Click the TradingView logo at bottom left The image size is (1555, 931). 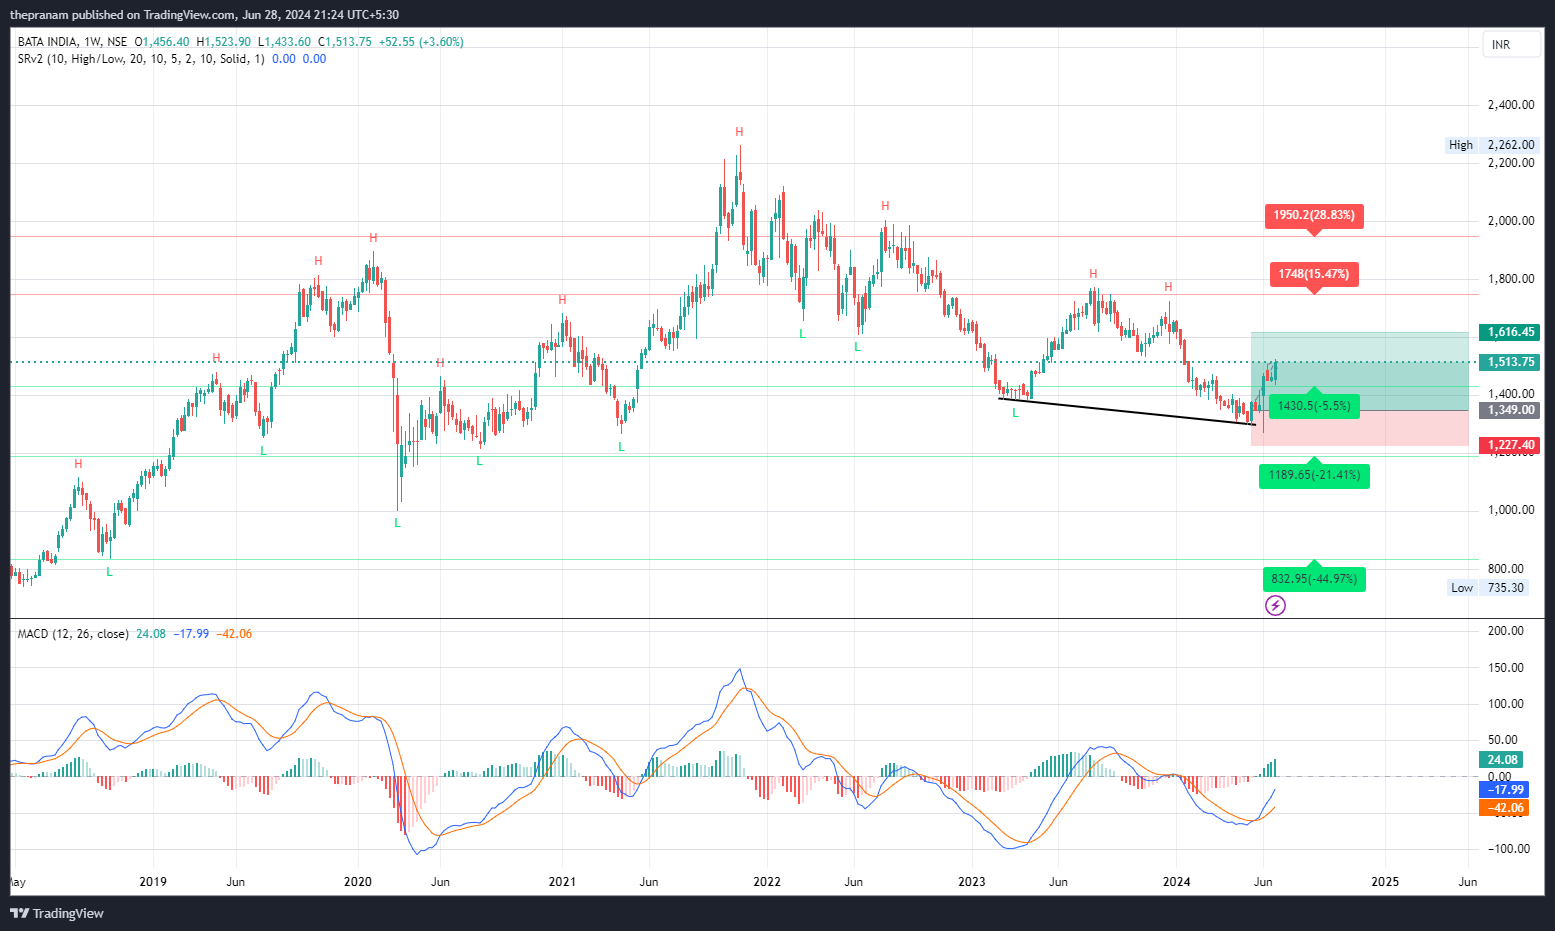pyautogui.click(x=57, y=913)
